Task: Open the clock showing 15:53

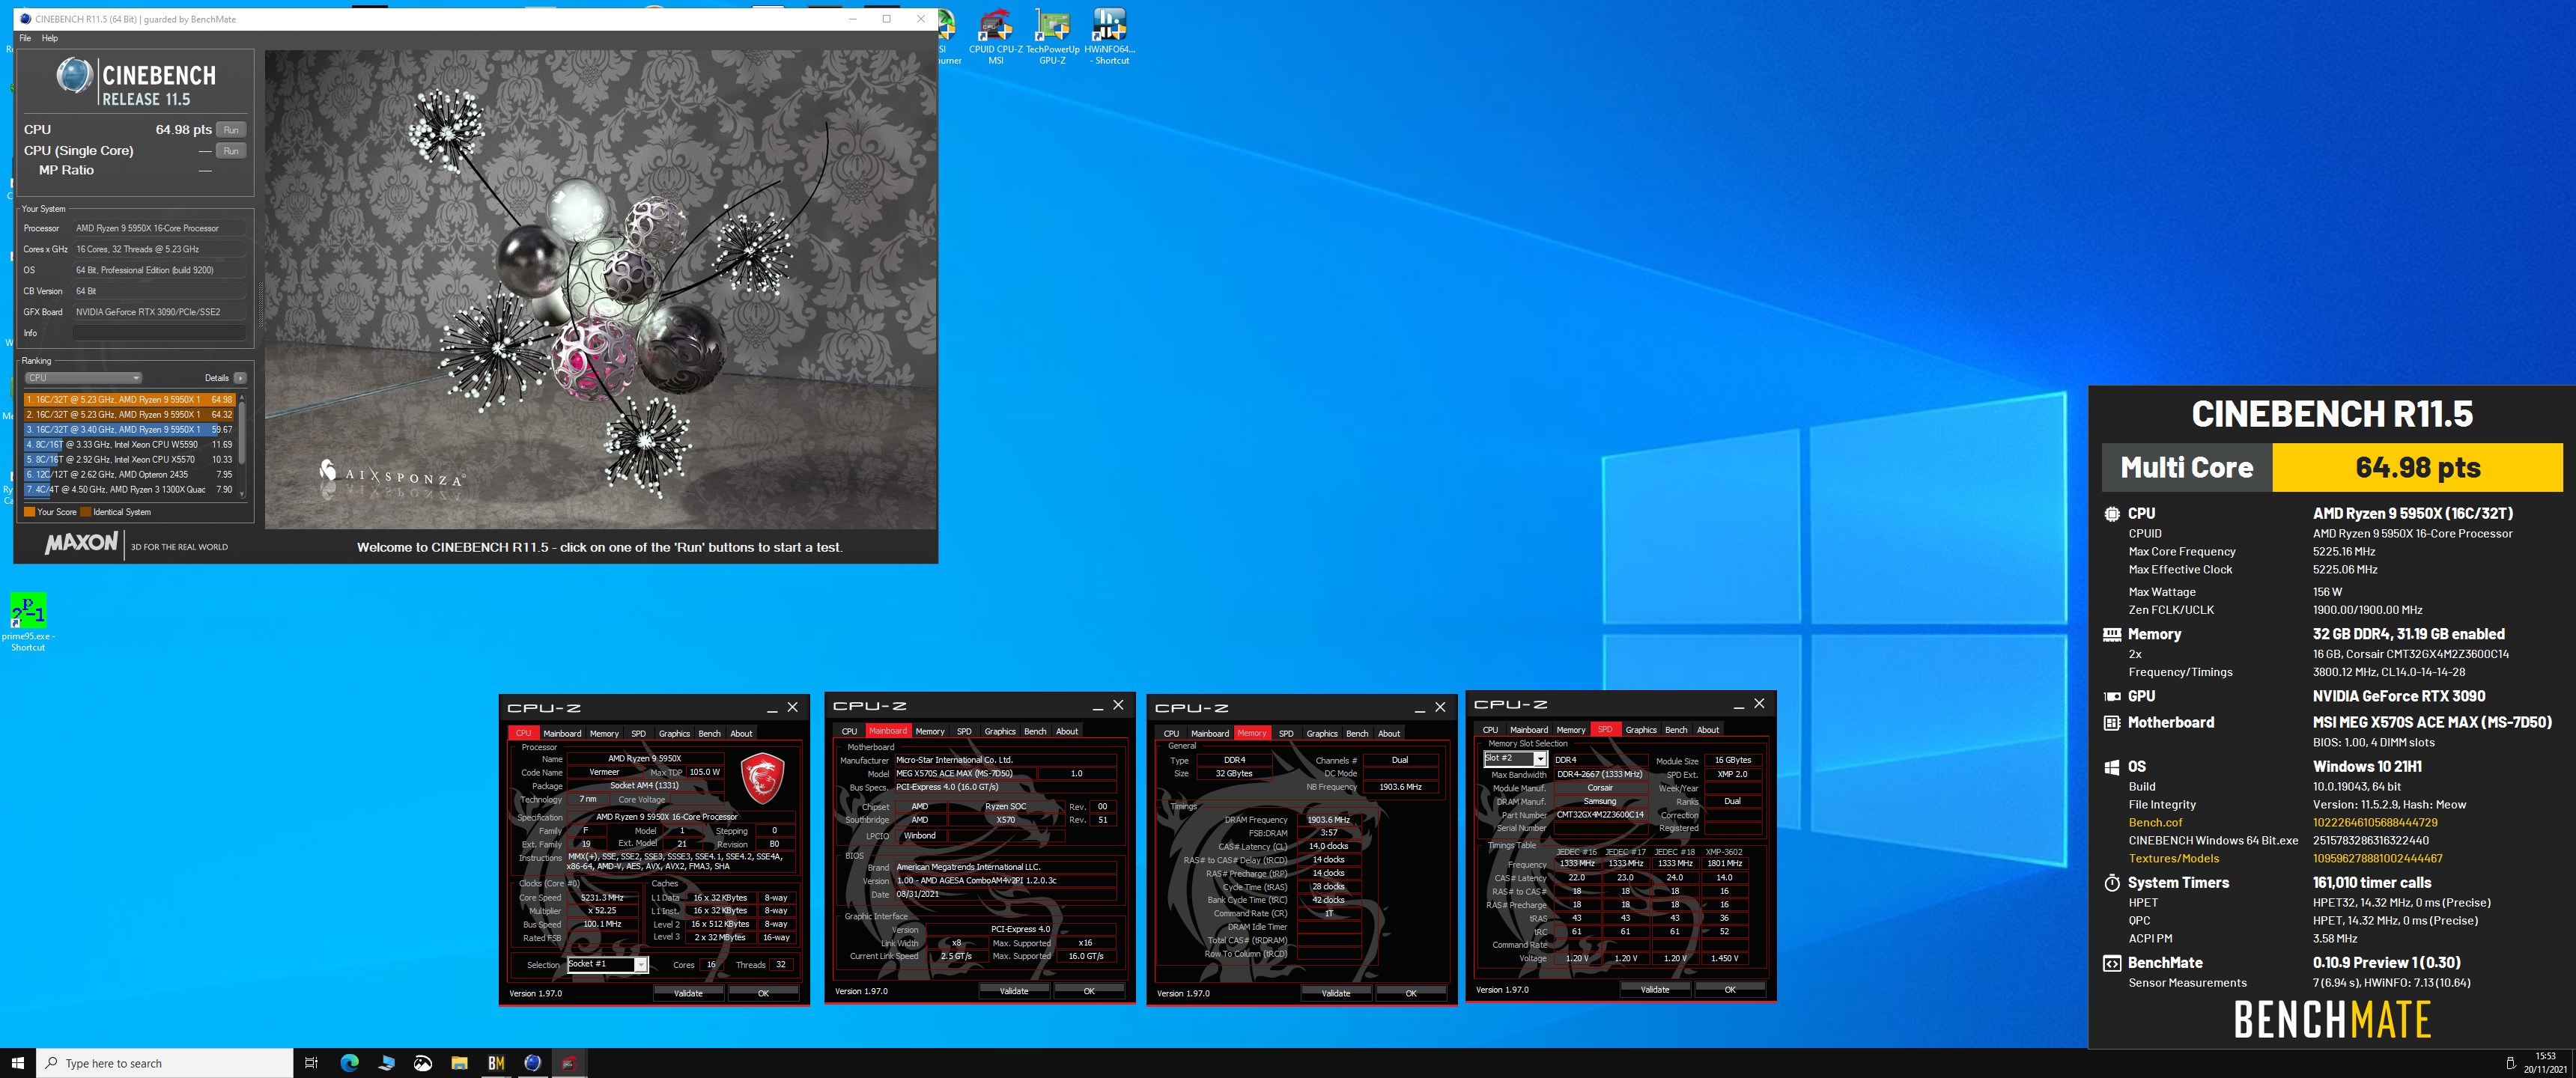Action: [x=2545, y=1063]
